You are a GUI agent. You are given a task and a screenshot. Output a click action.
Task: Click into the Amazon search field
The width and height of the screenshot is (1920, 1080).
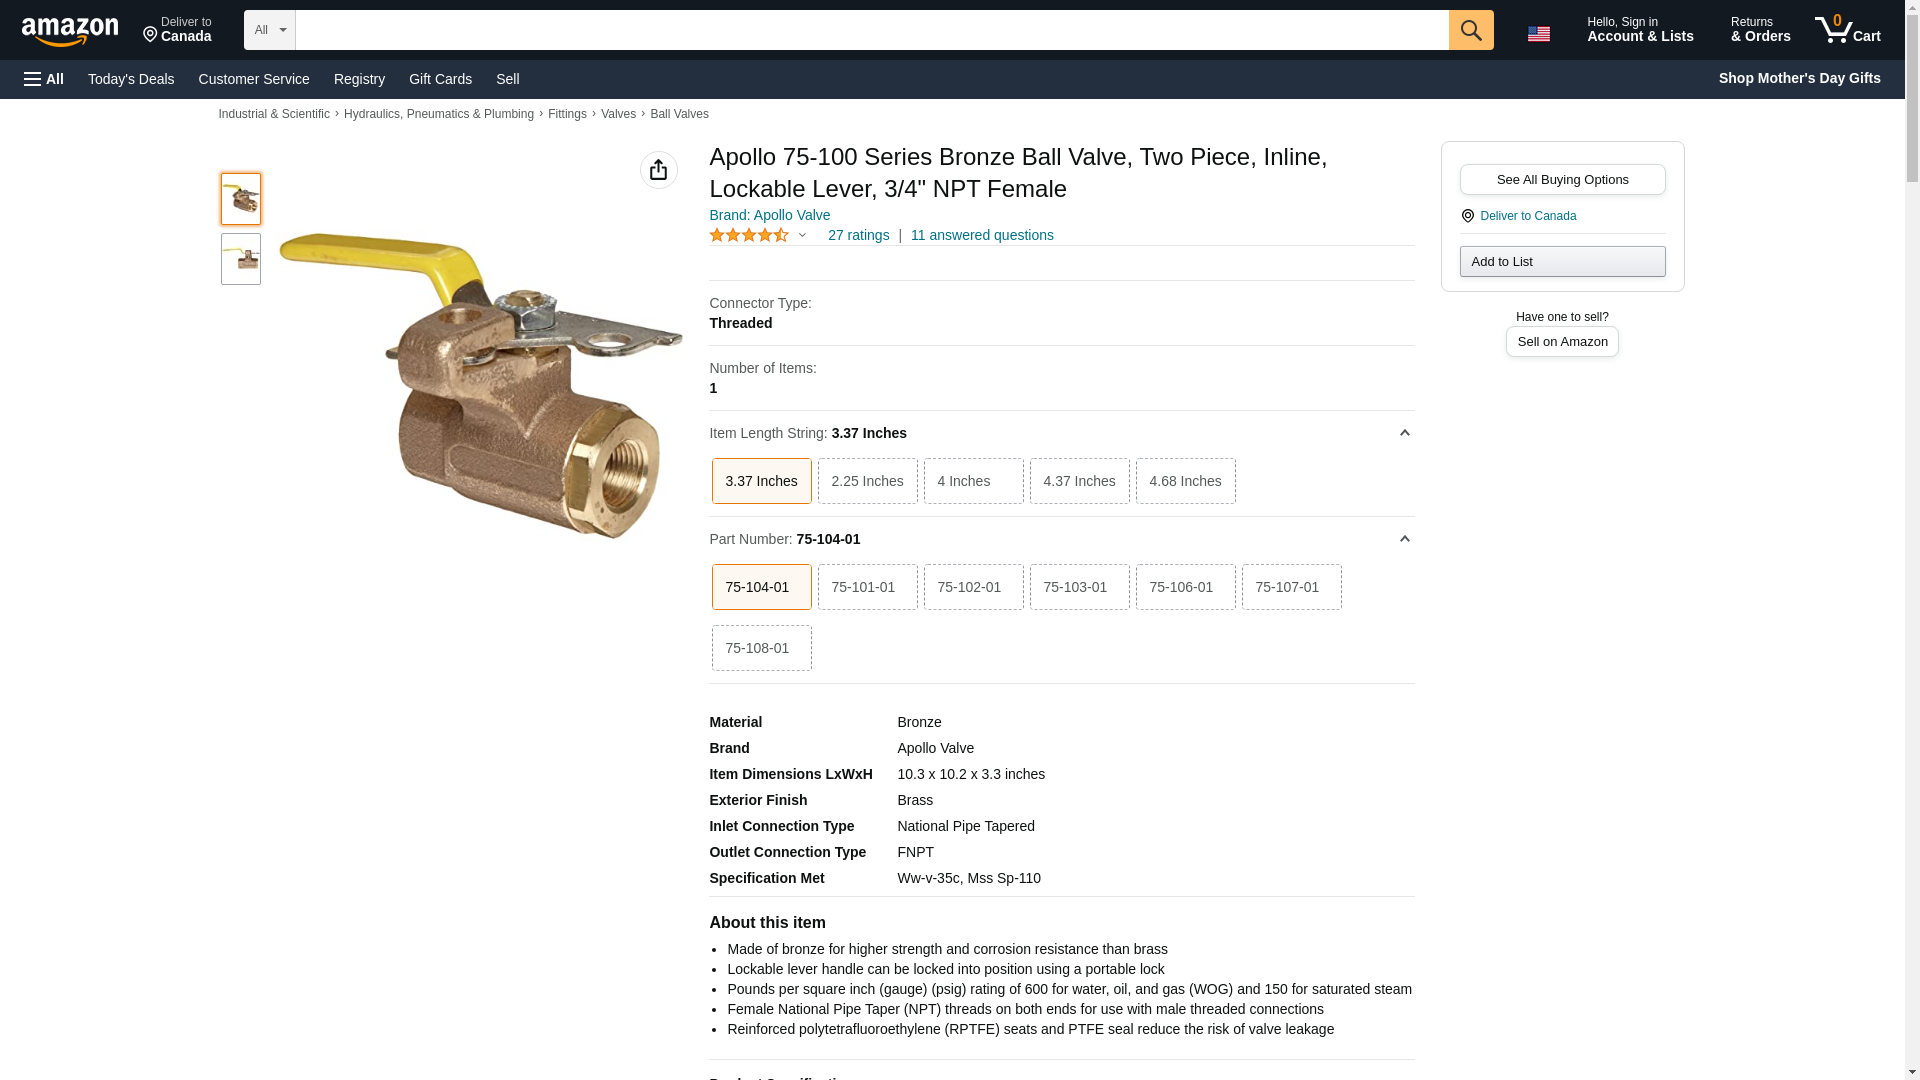[871, 30]
